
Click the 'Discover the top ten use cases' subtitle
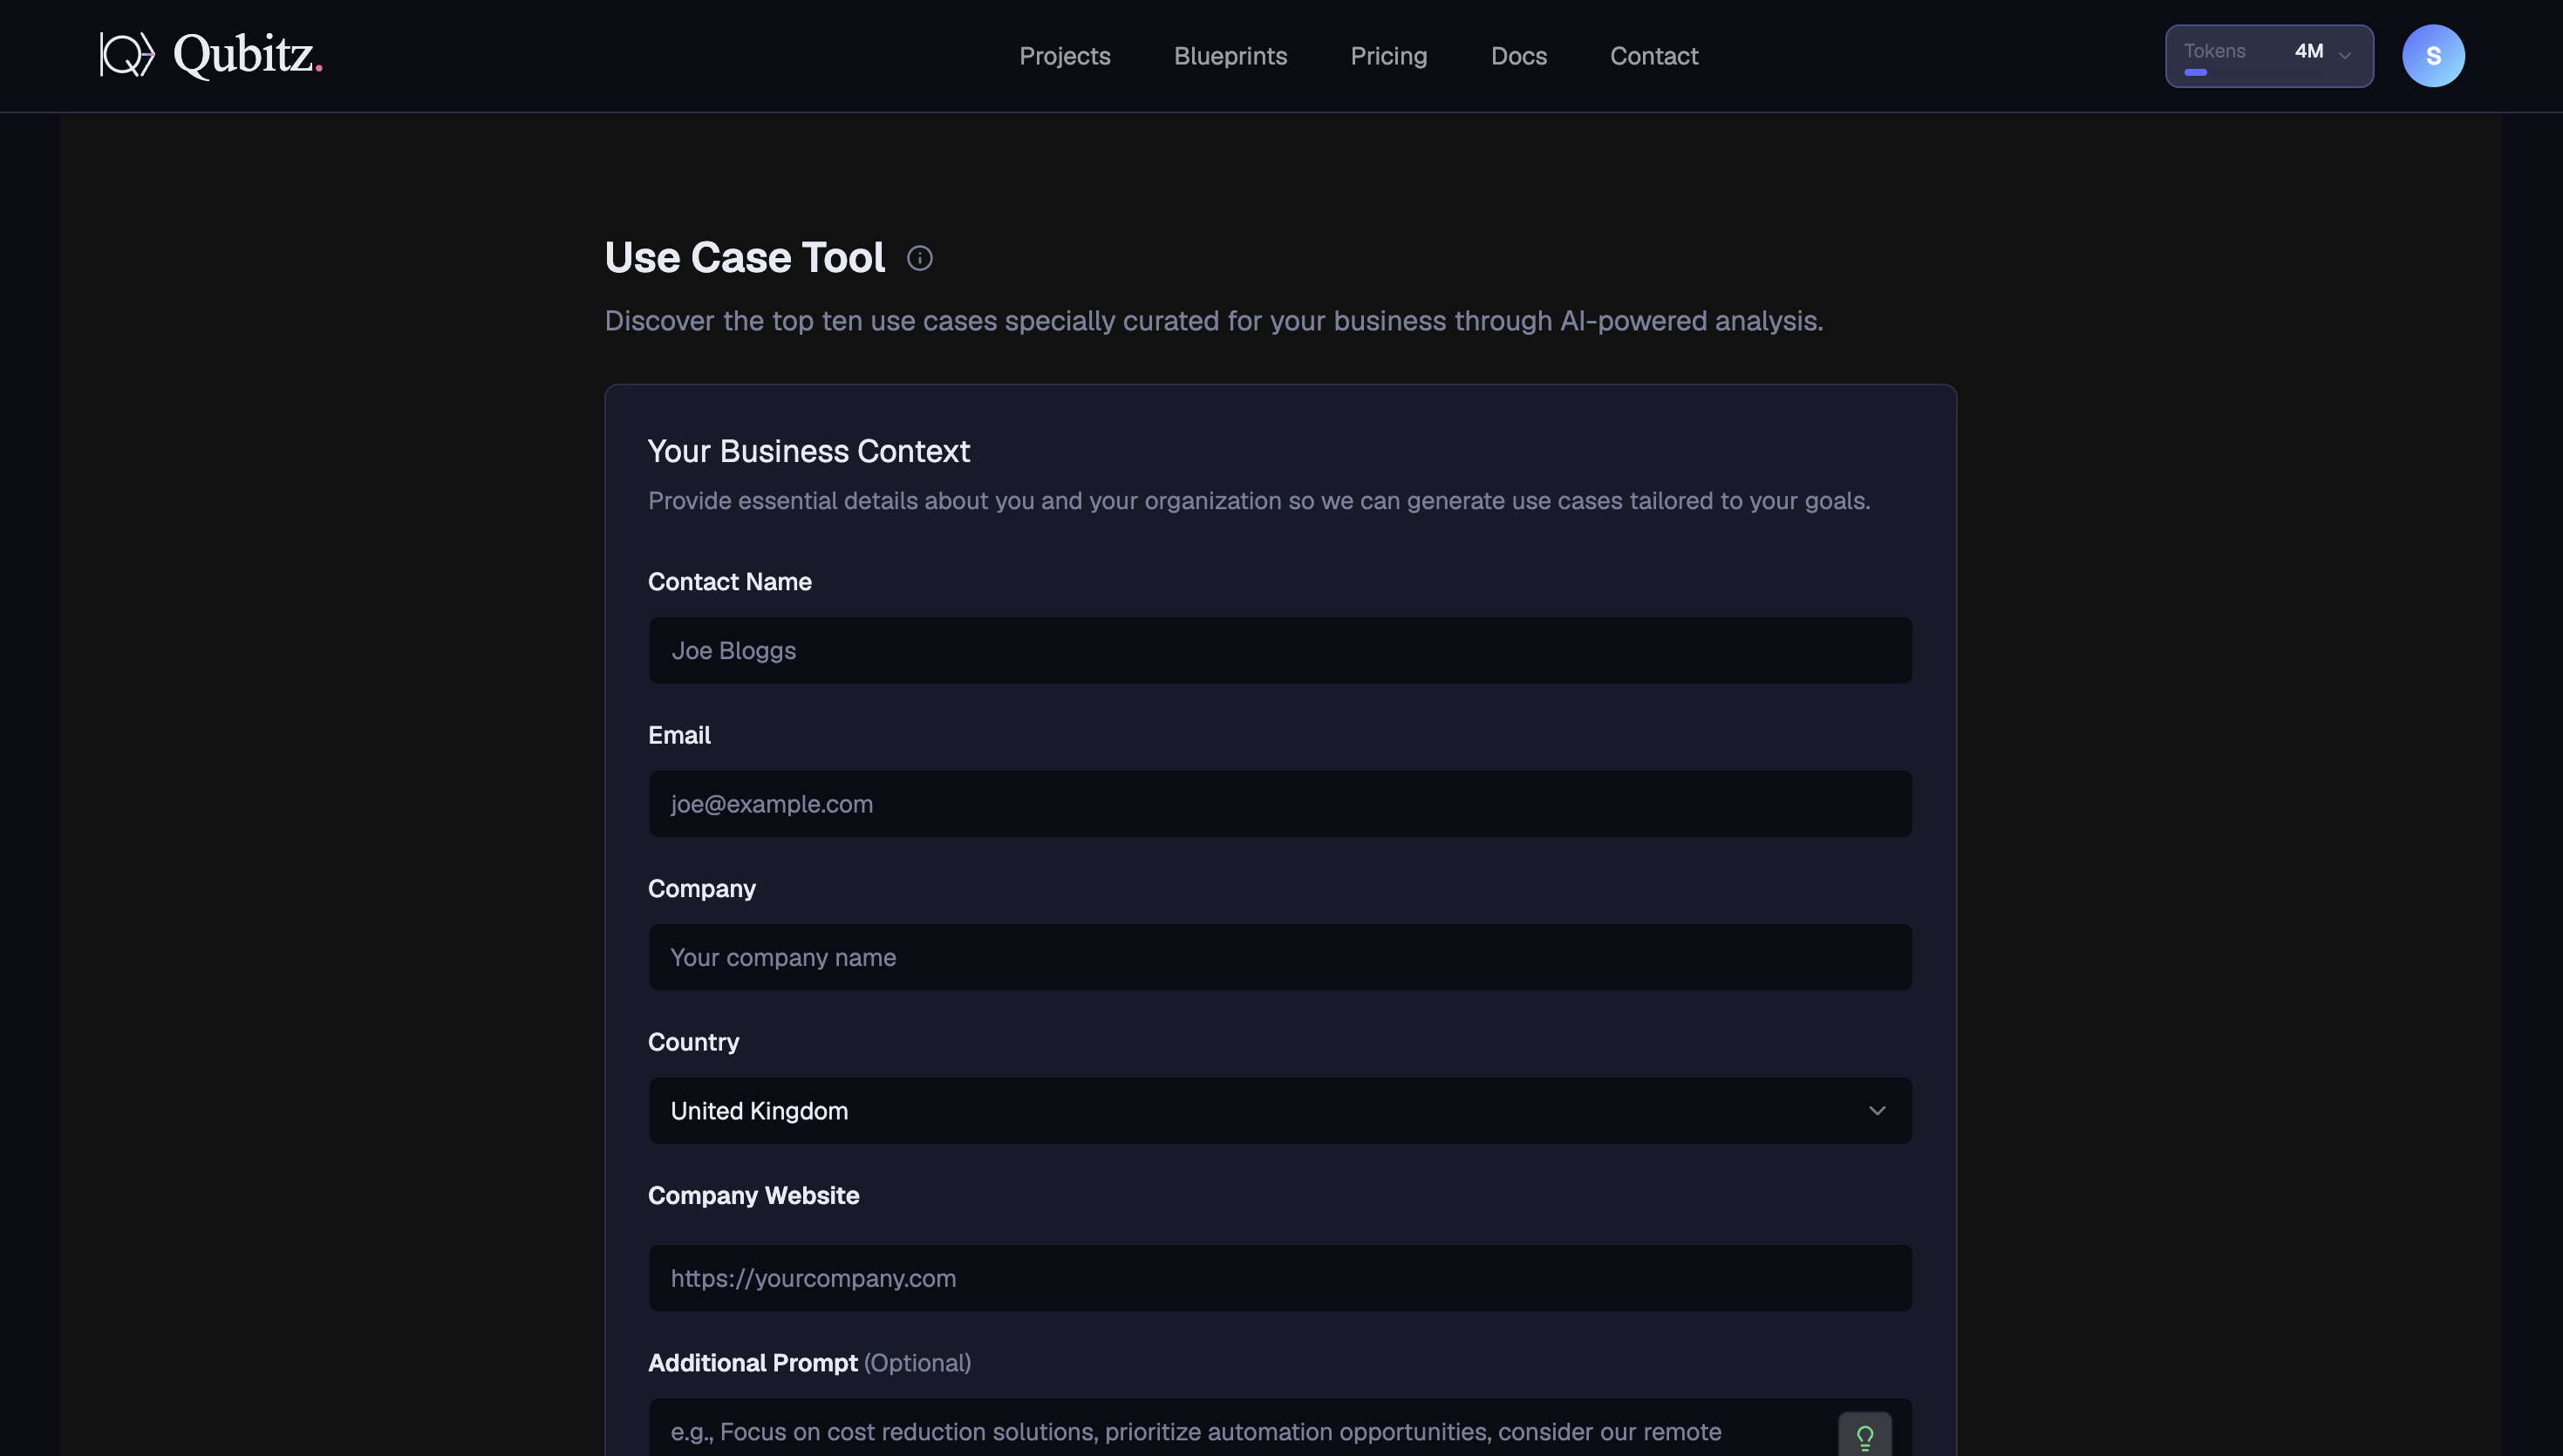(1213, 321)
